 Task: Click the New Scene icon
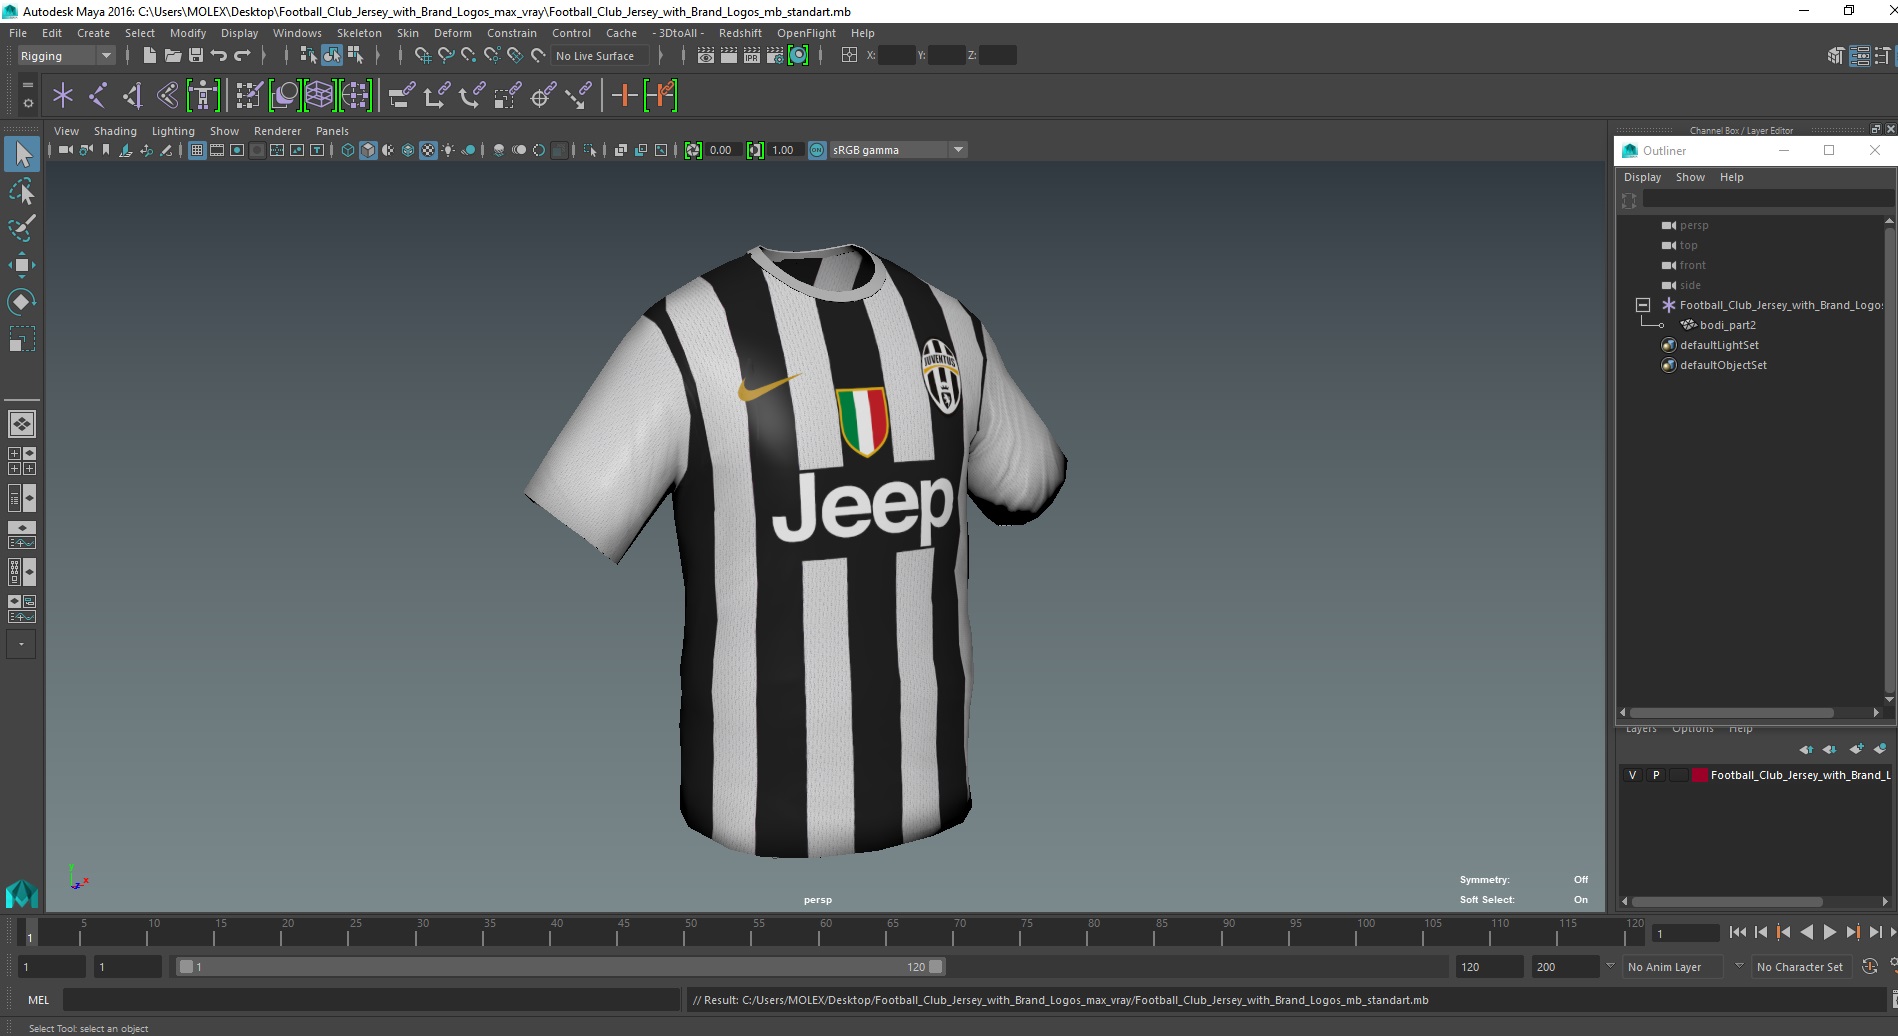click(x=149, y=56)
